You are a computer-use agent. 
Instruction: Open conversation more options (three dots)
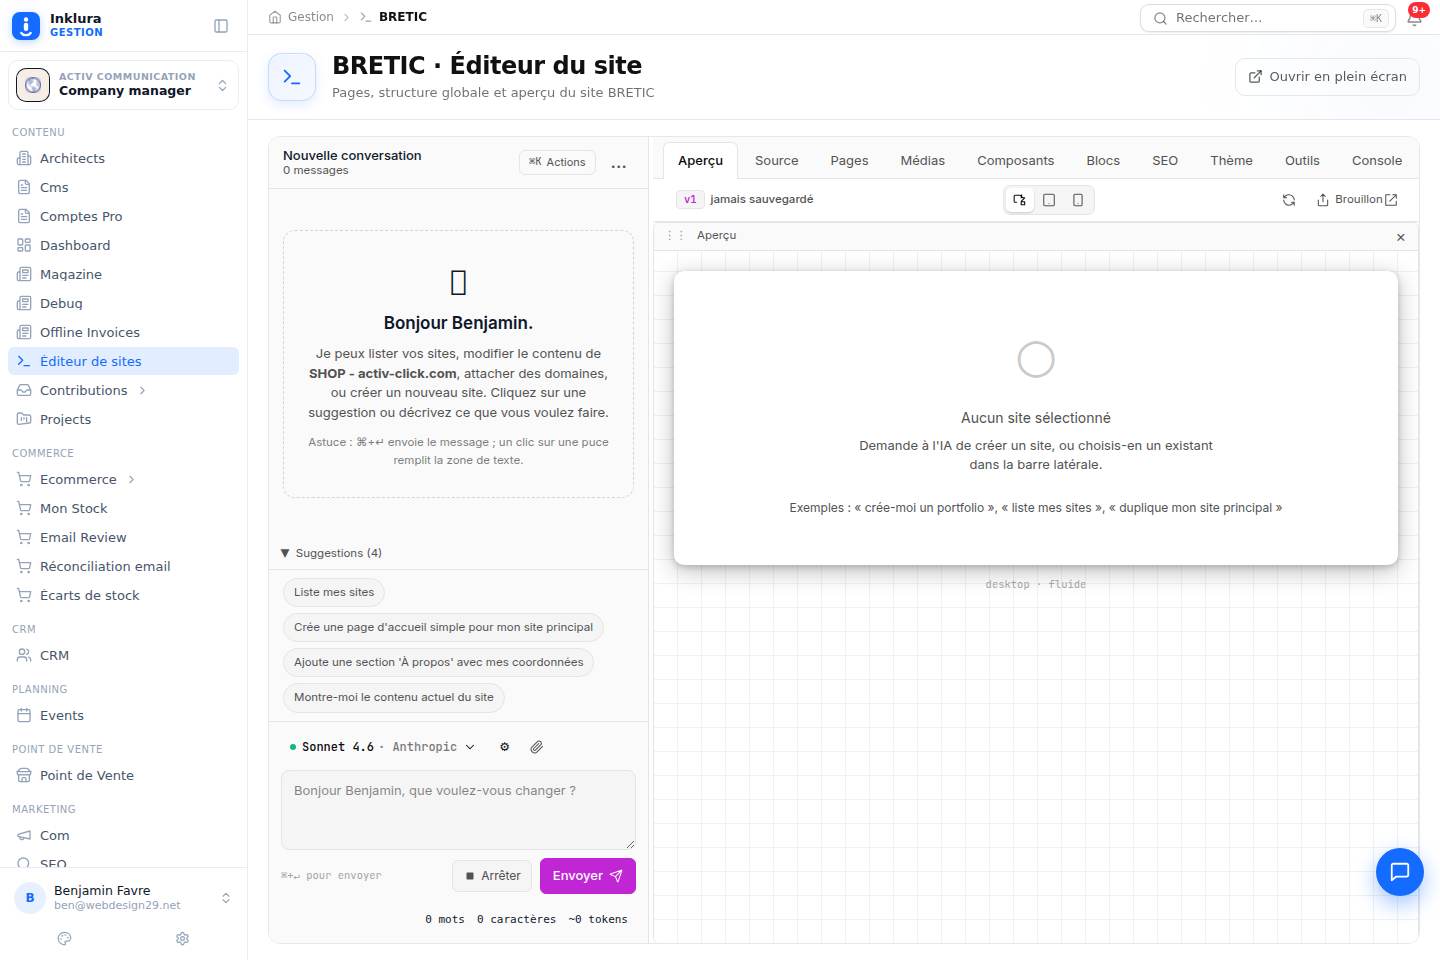(x=619, y=165)
